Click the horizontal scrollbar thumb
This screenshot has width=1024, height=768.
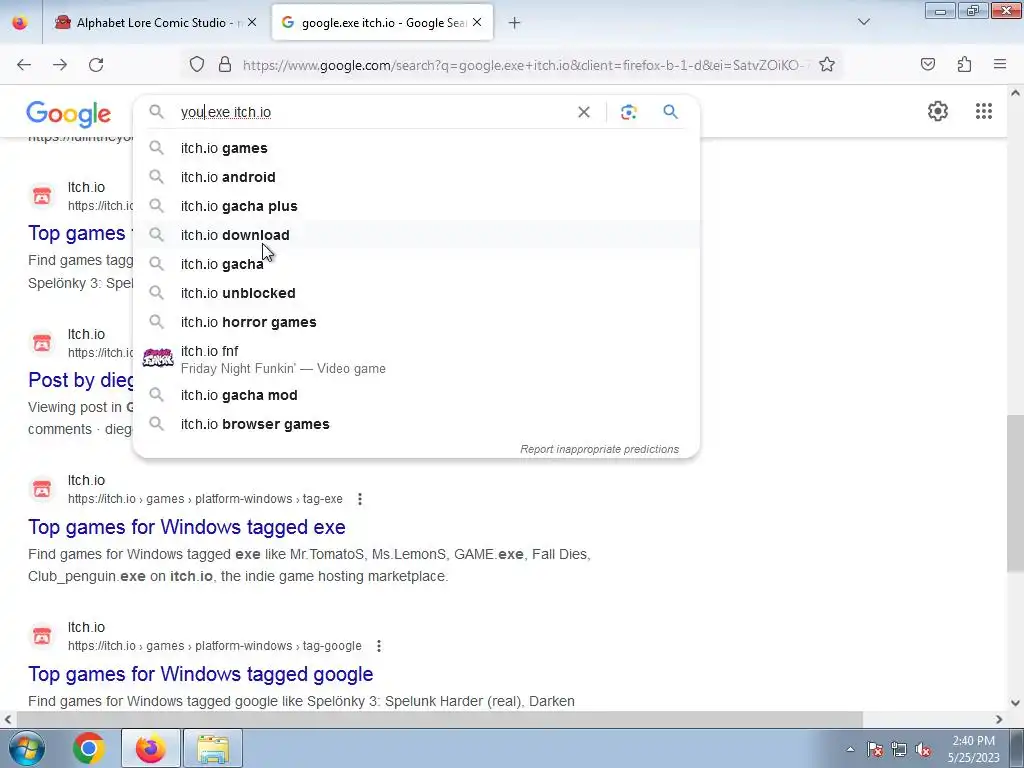pos(440,720)
